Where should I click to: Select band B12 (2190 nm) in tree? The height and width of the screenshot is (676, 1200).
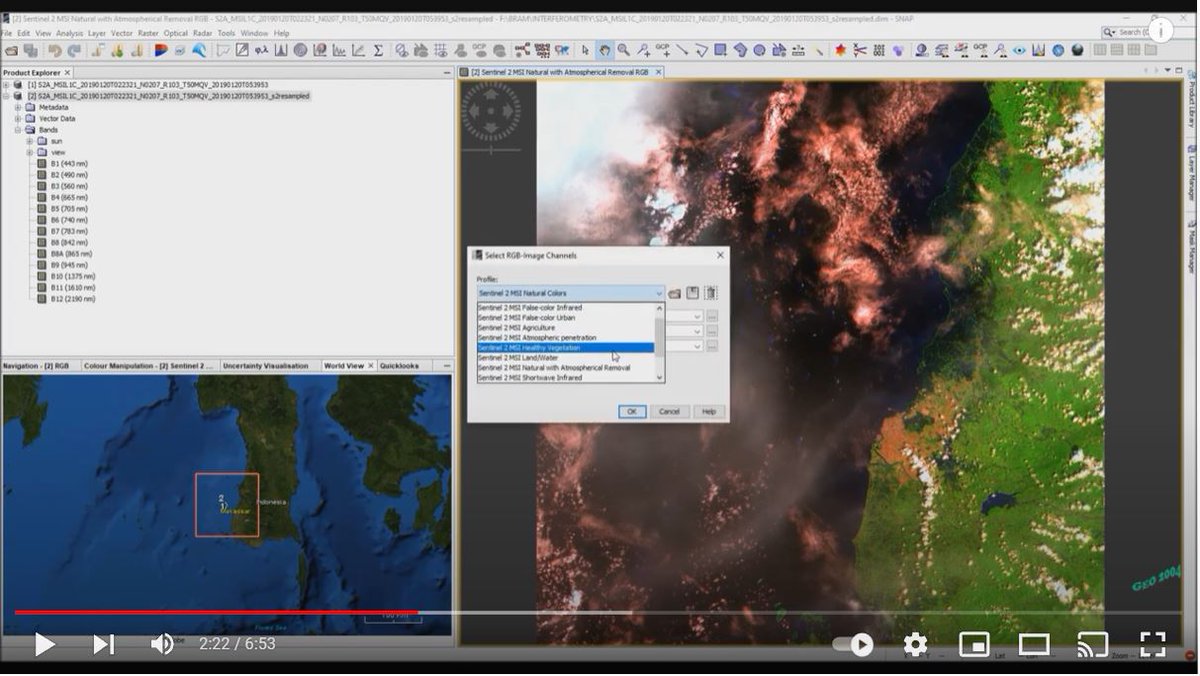coord(73,299)
